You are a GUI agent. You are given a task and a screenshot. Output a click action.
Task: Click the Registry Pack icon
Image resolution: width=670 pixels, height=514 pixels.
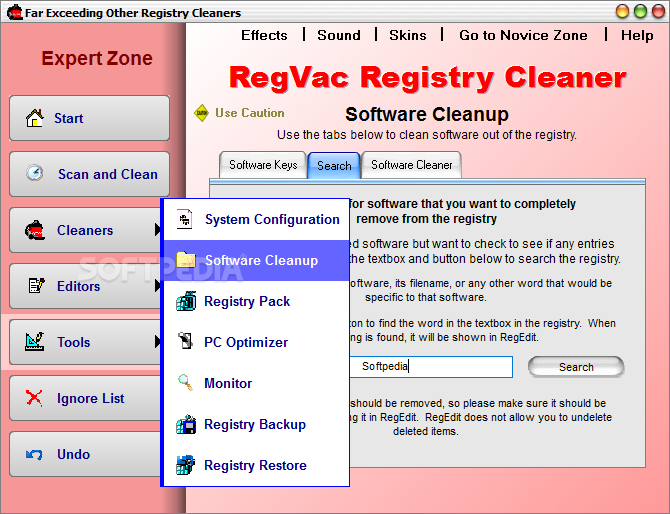pyautogui.click(x=186, y=301)
